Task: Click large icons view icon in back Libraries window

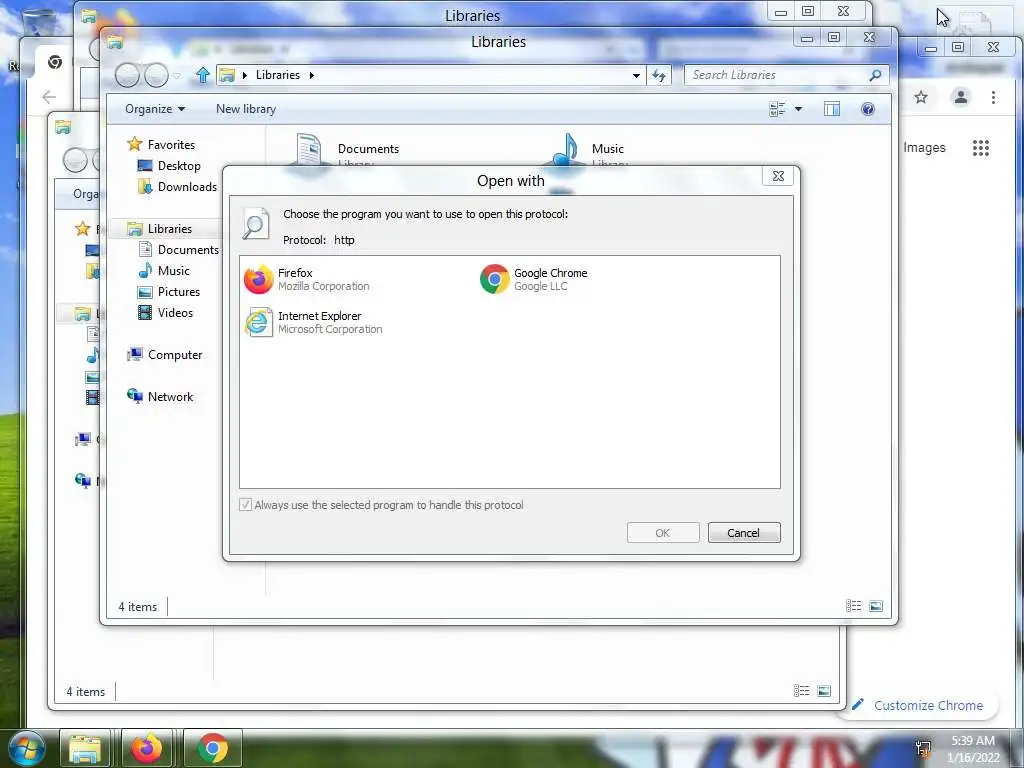Action: (x=824, y=691)
